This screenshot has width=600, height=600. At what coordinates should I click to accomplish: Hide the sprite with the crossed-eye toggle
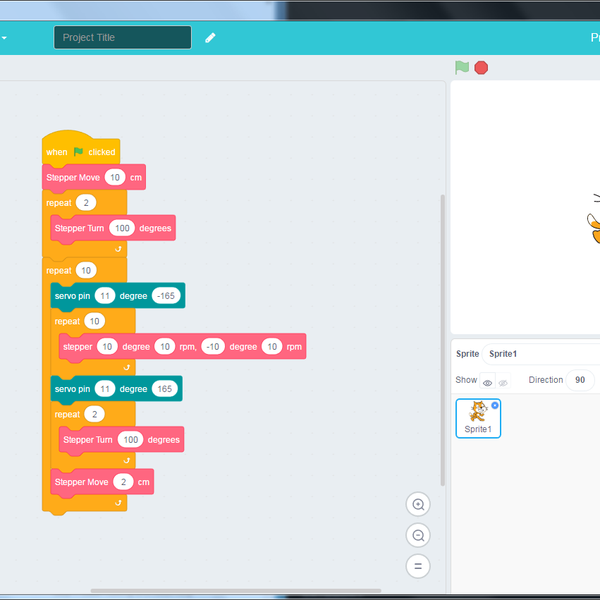pos(503,381)
